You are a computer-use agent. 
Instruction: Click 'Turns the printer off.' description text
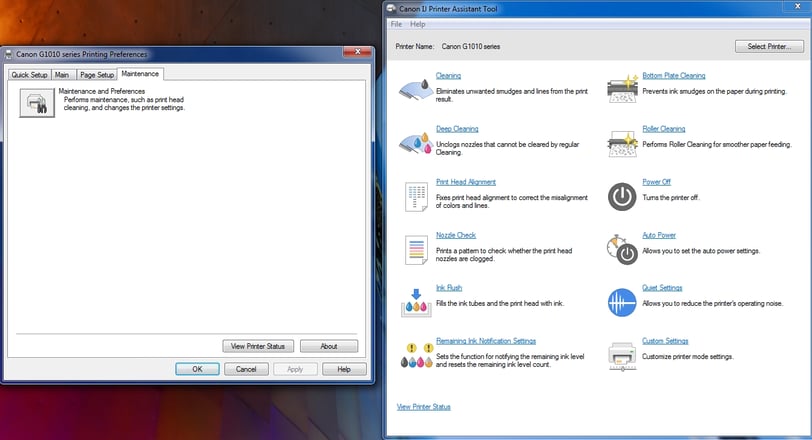pyautogui.click(x=671, y=198)
